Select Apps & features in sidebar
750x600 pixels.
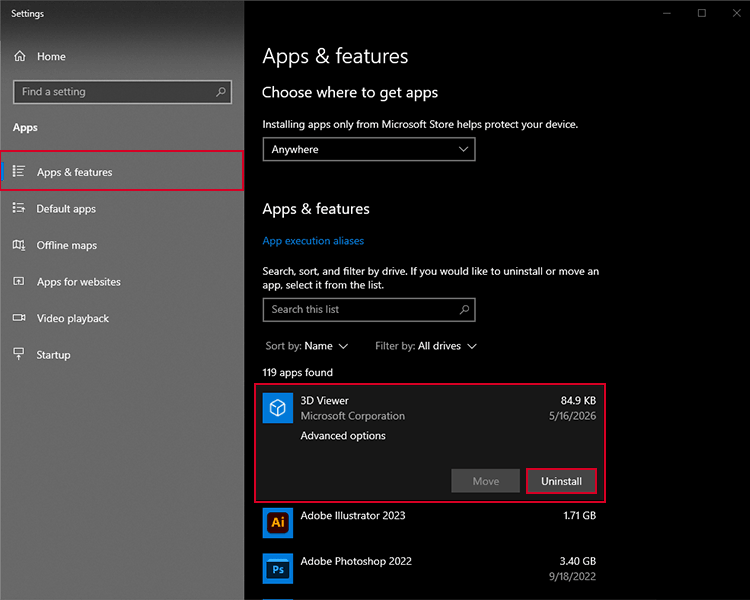tap(122, 171)
